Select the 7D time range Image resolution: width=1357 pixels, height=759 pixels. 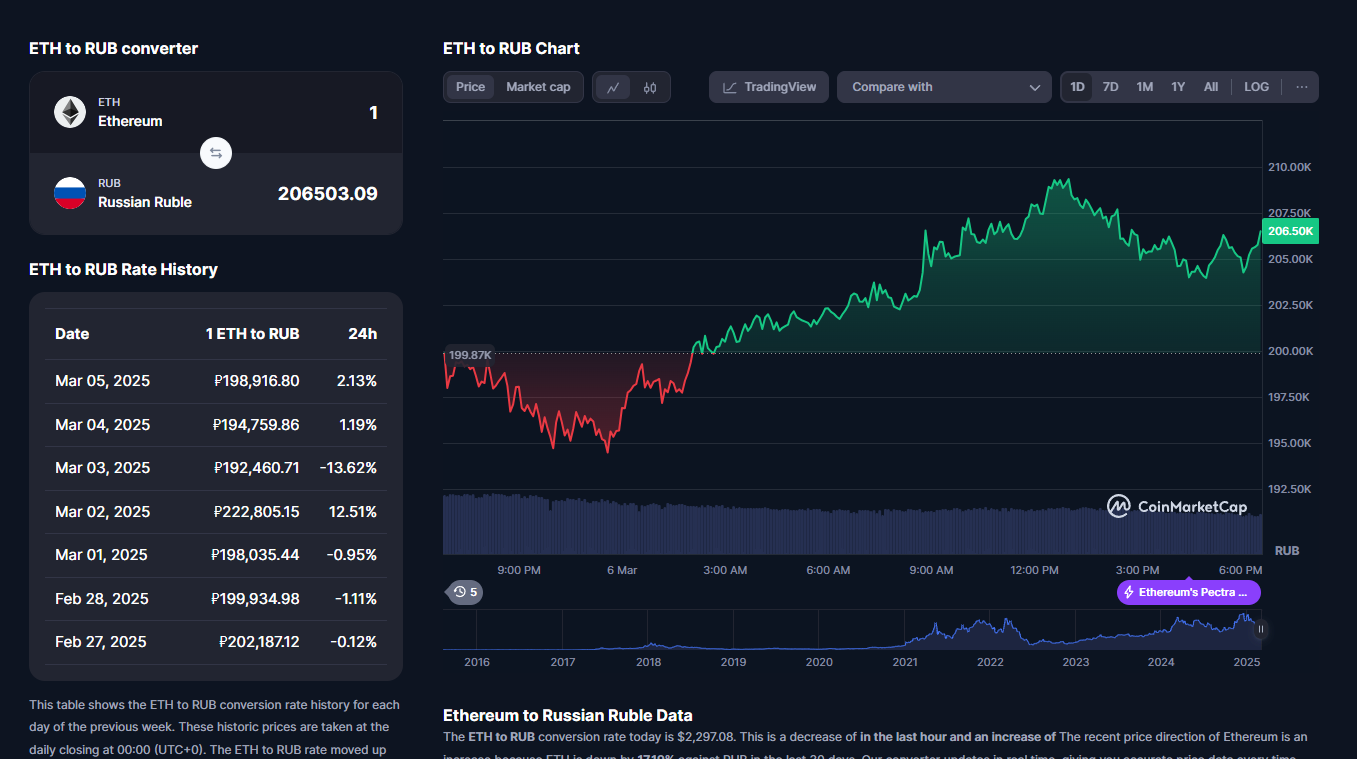pos(1110,87)
